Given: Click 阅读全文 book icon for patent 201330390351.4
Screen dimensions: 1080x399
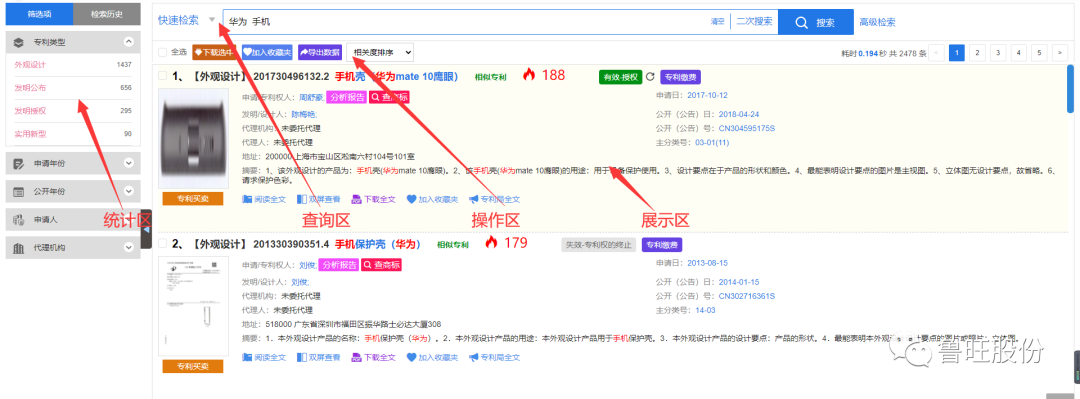Looking at the screenshot, I should [x=247, y=357].
